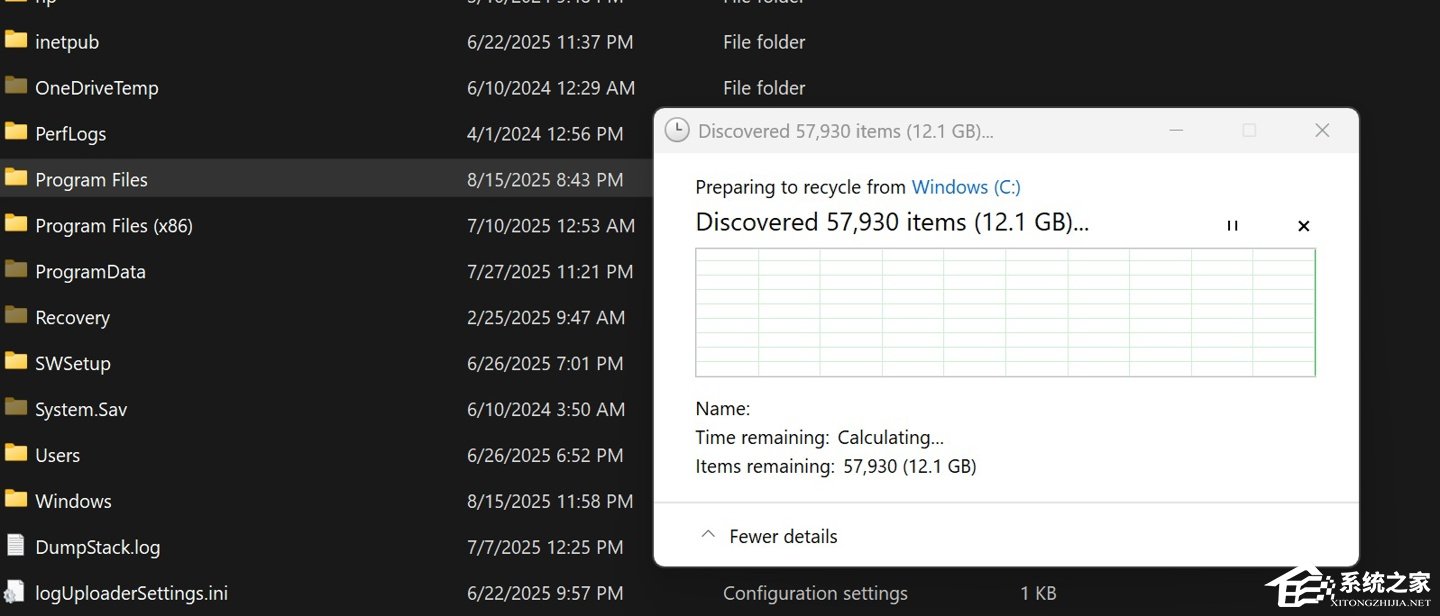
Task: Select the ProgramData folder icon
Action: pos(16,271)
